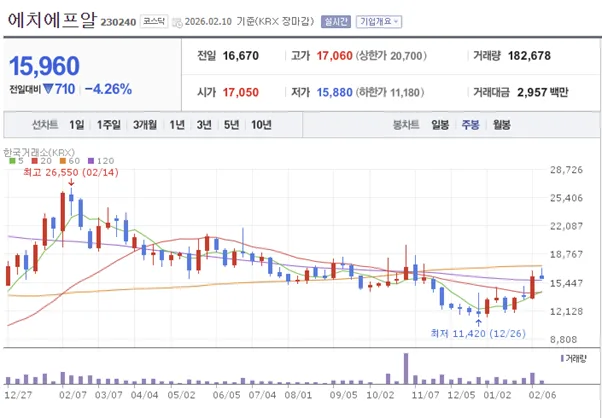Click the 06/05 date axis label
This screenshot has width=602, height=418.
click(x=227, y=395)
